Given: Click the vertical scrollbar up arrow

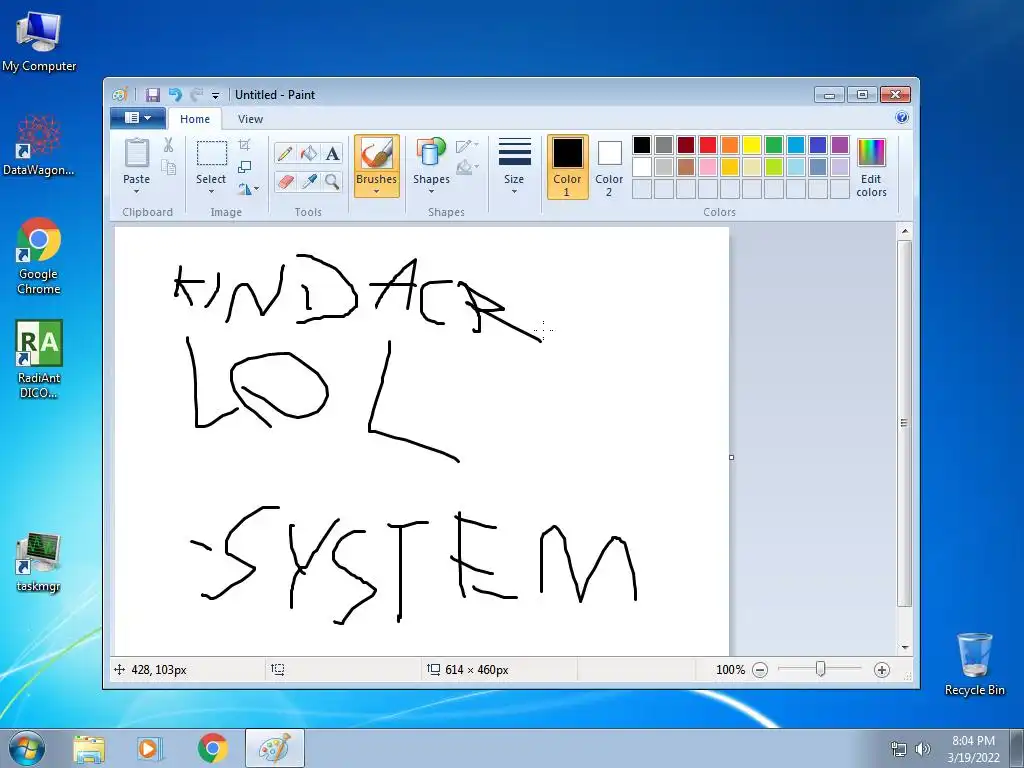Looking at the screenshot, I should tap(905, 231).
